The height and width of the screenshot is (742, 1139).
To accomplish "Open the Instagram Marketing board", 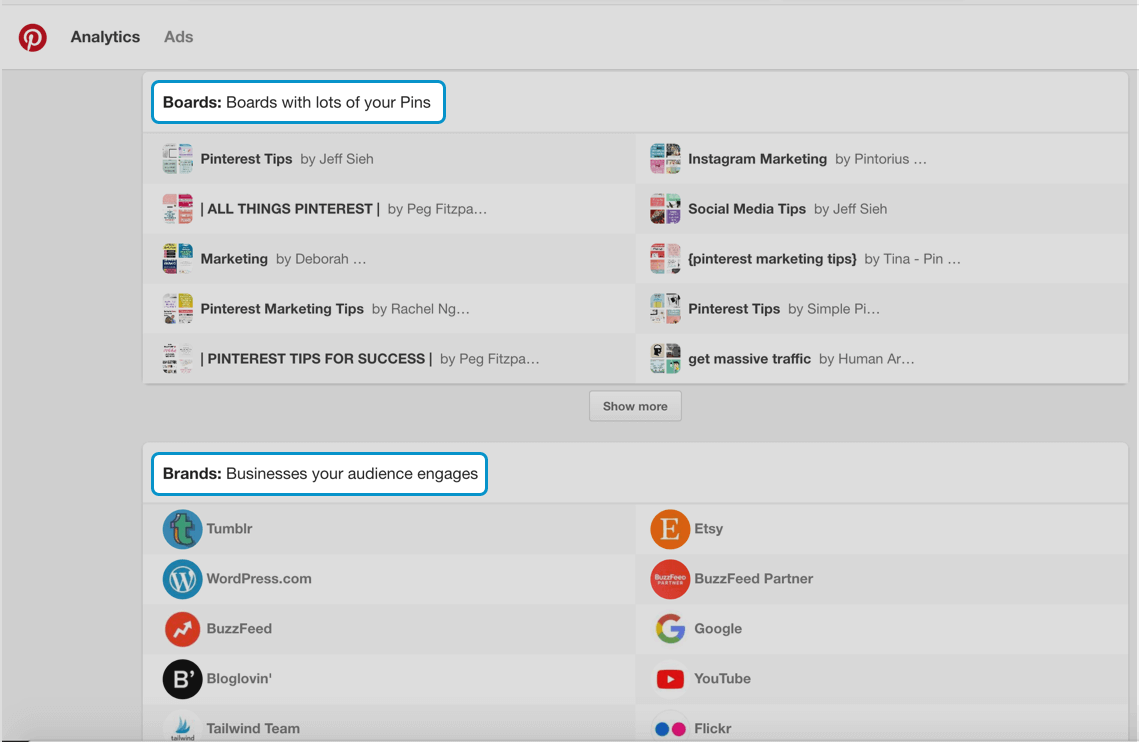I will tap(756, 158).
